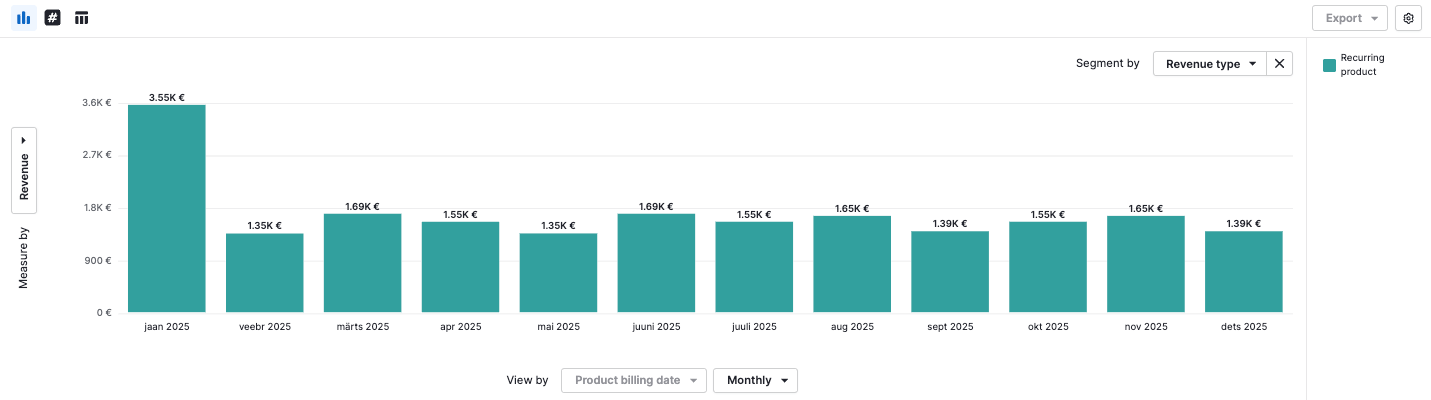Open the Product billing date dropdown

[634, 380]
